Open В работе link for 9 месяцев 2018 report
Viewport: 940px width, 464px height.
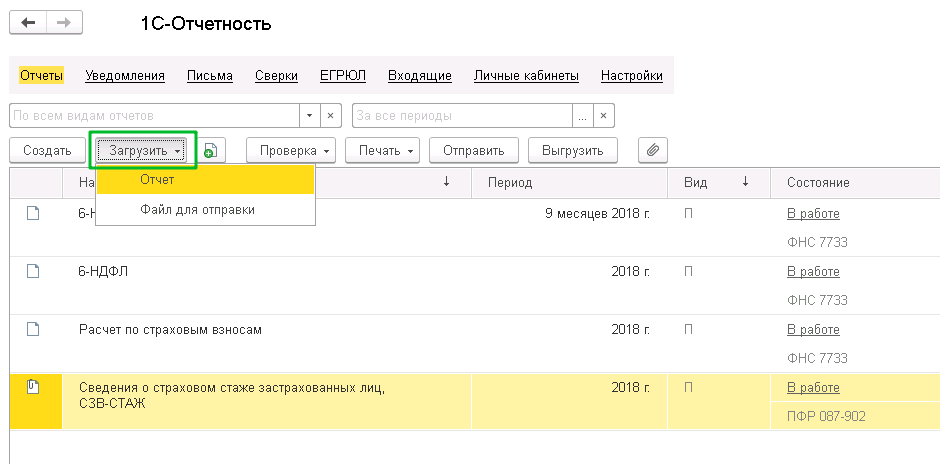click(x=813, y=213)
